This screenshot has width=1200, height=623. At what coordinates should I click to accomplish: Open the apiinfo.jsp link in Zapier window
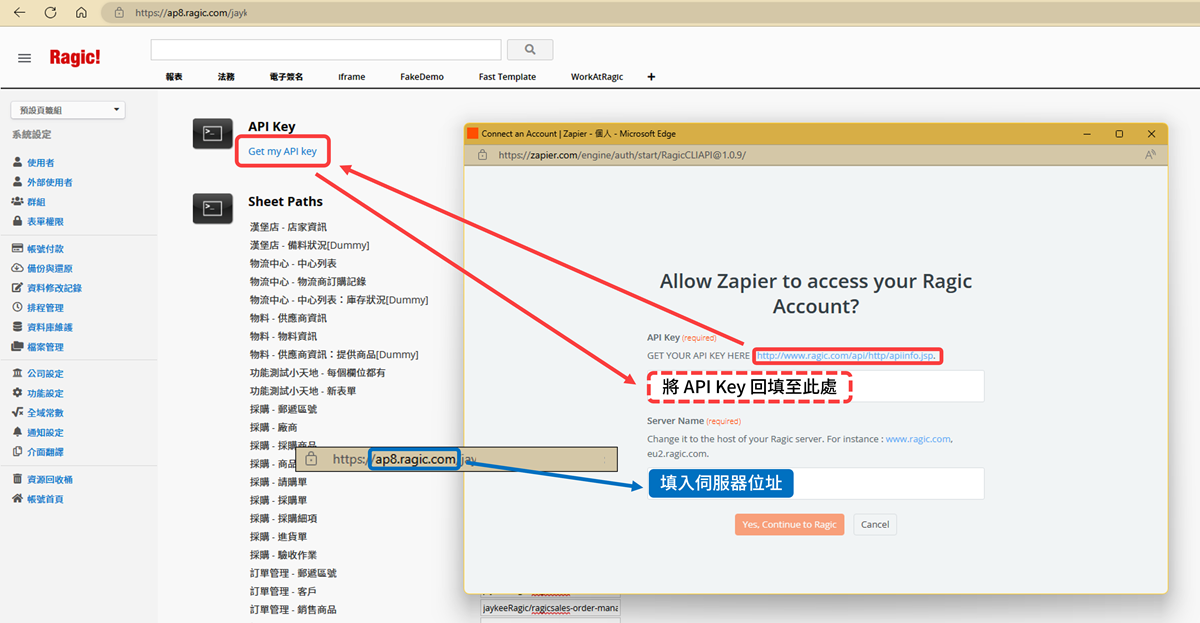[x=844, y=355]
